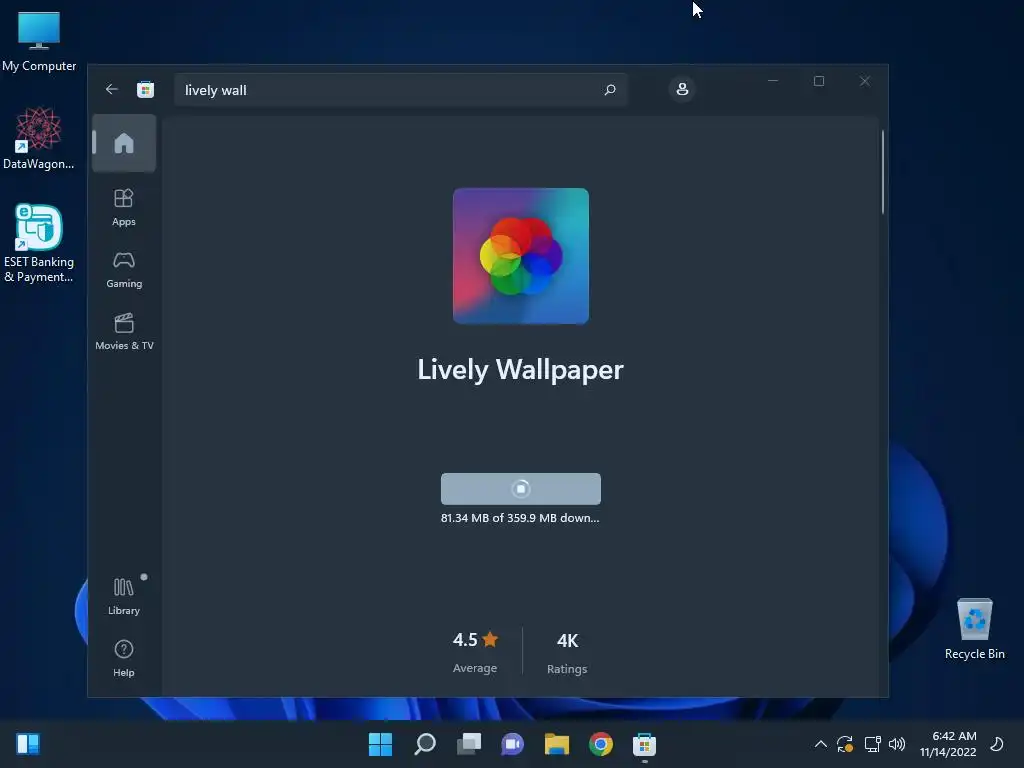
Task: Click the Lively Wallpaper title text
Action: click(520, 370)
